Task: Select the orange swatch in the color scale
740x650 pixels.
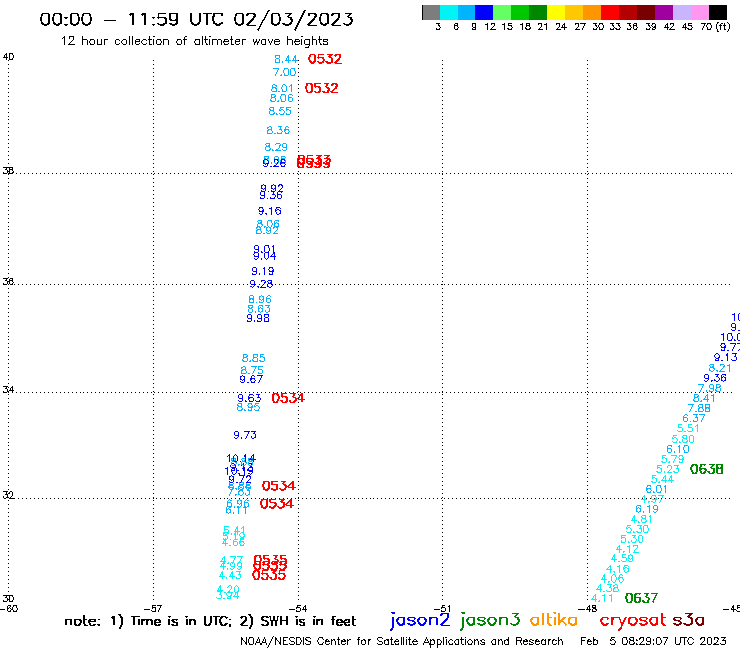Action: 592,12
